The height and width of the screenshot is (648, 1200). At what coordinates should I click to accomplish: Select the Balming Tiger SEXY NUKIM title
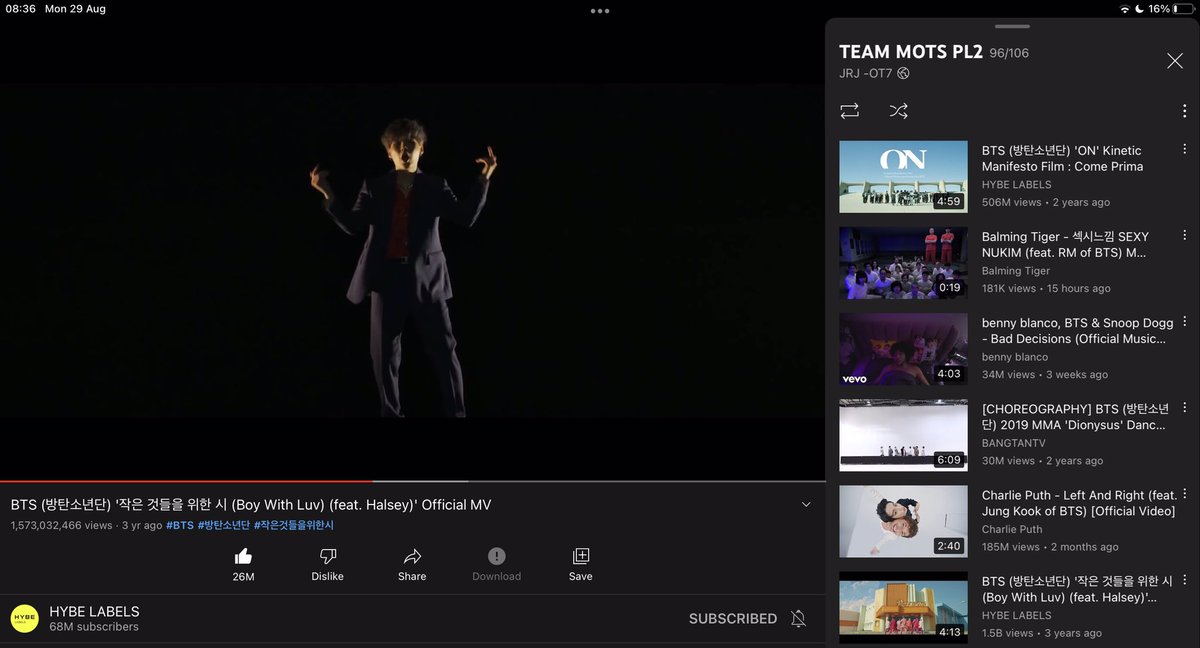point(1065,245)
